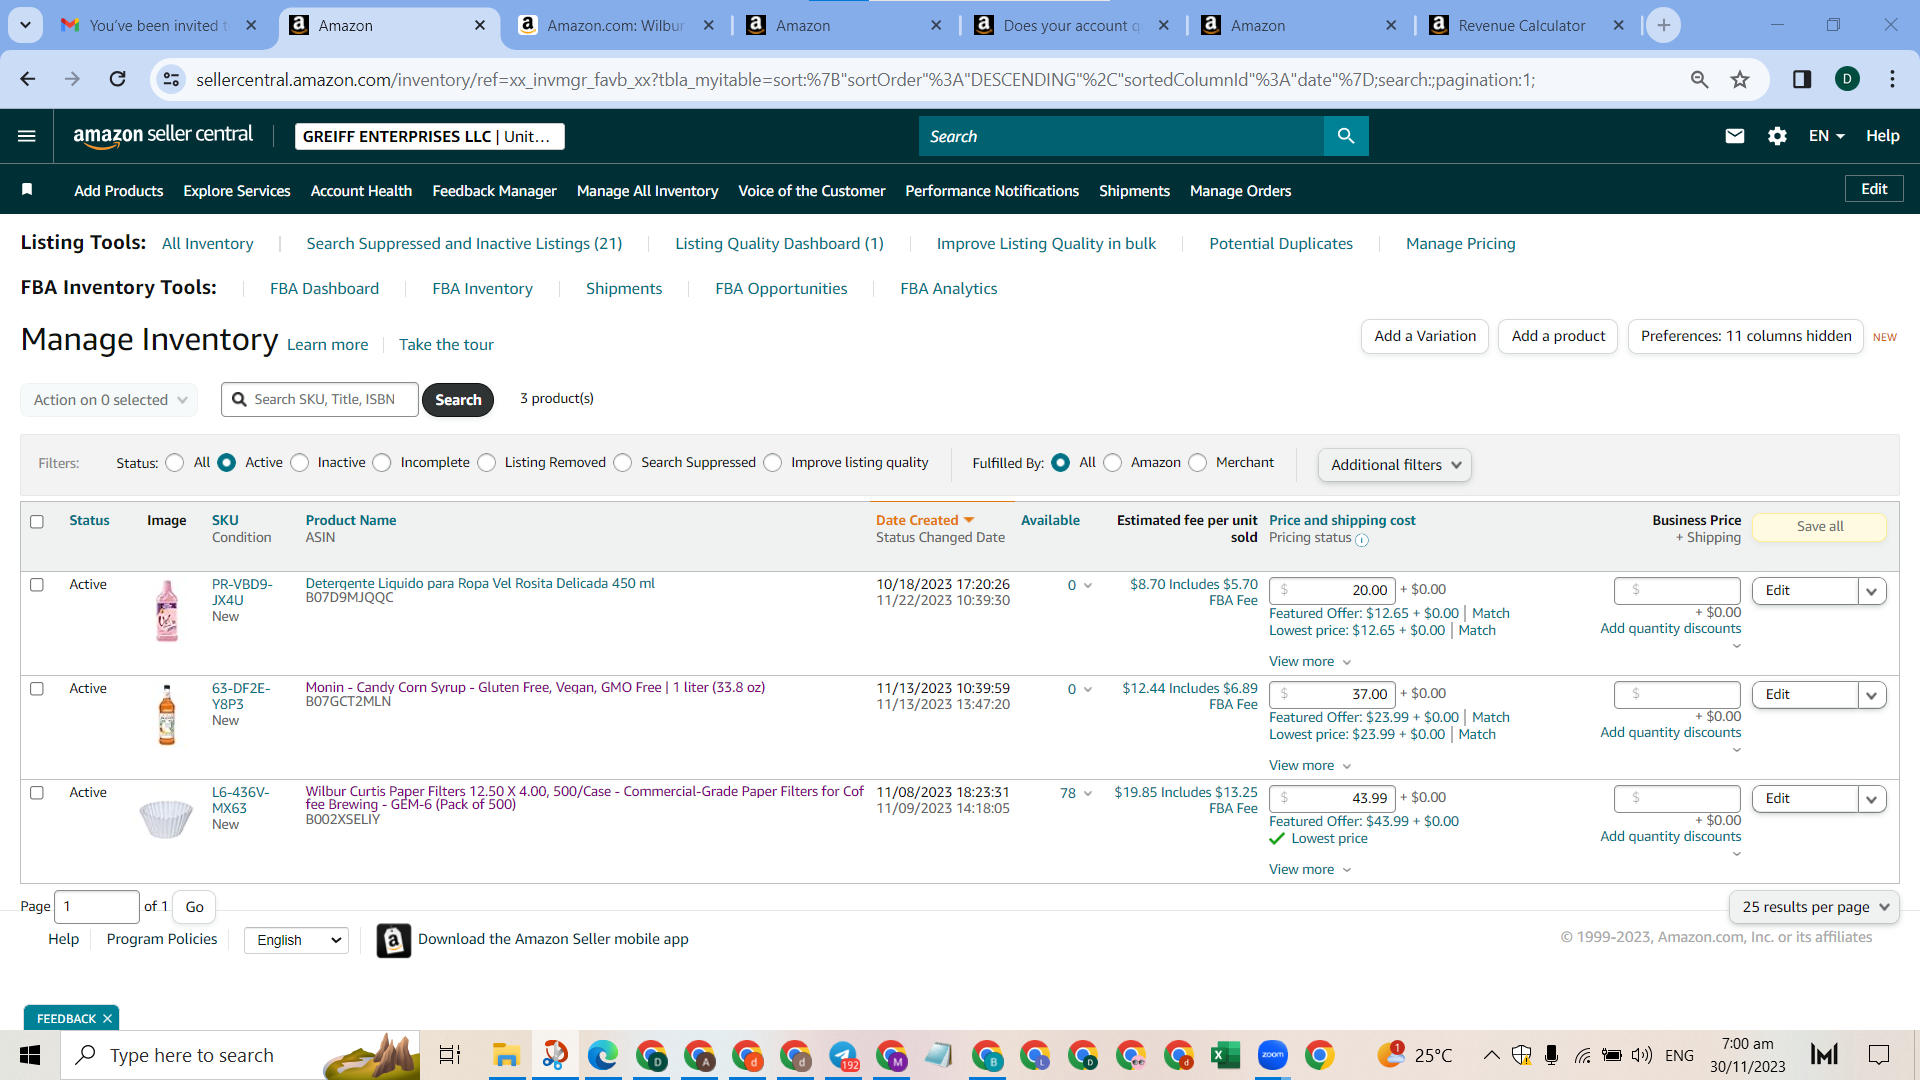Switch to the Revenue Calculator browser tab
The image size is (1920, 1080).
pos(1520,26)
